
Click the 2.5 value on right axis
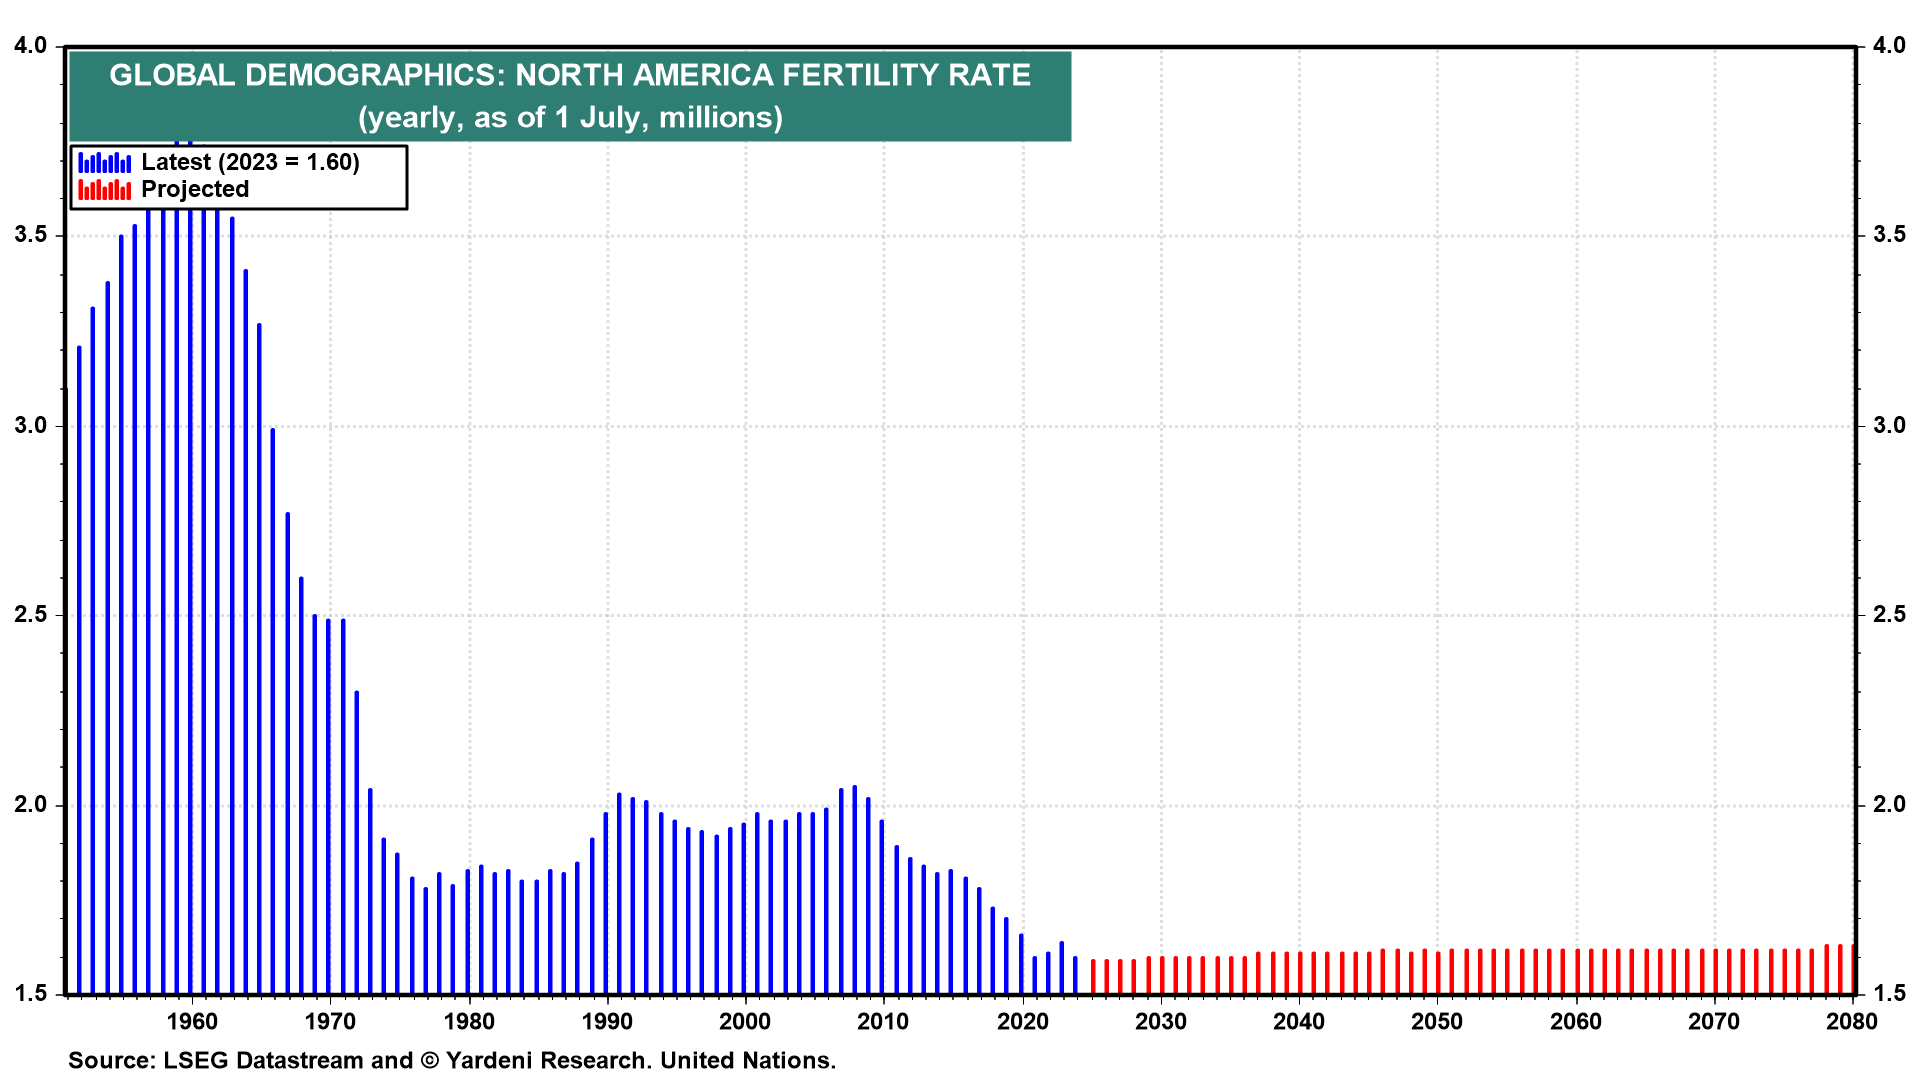[x=1889, y=615]
